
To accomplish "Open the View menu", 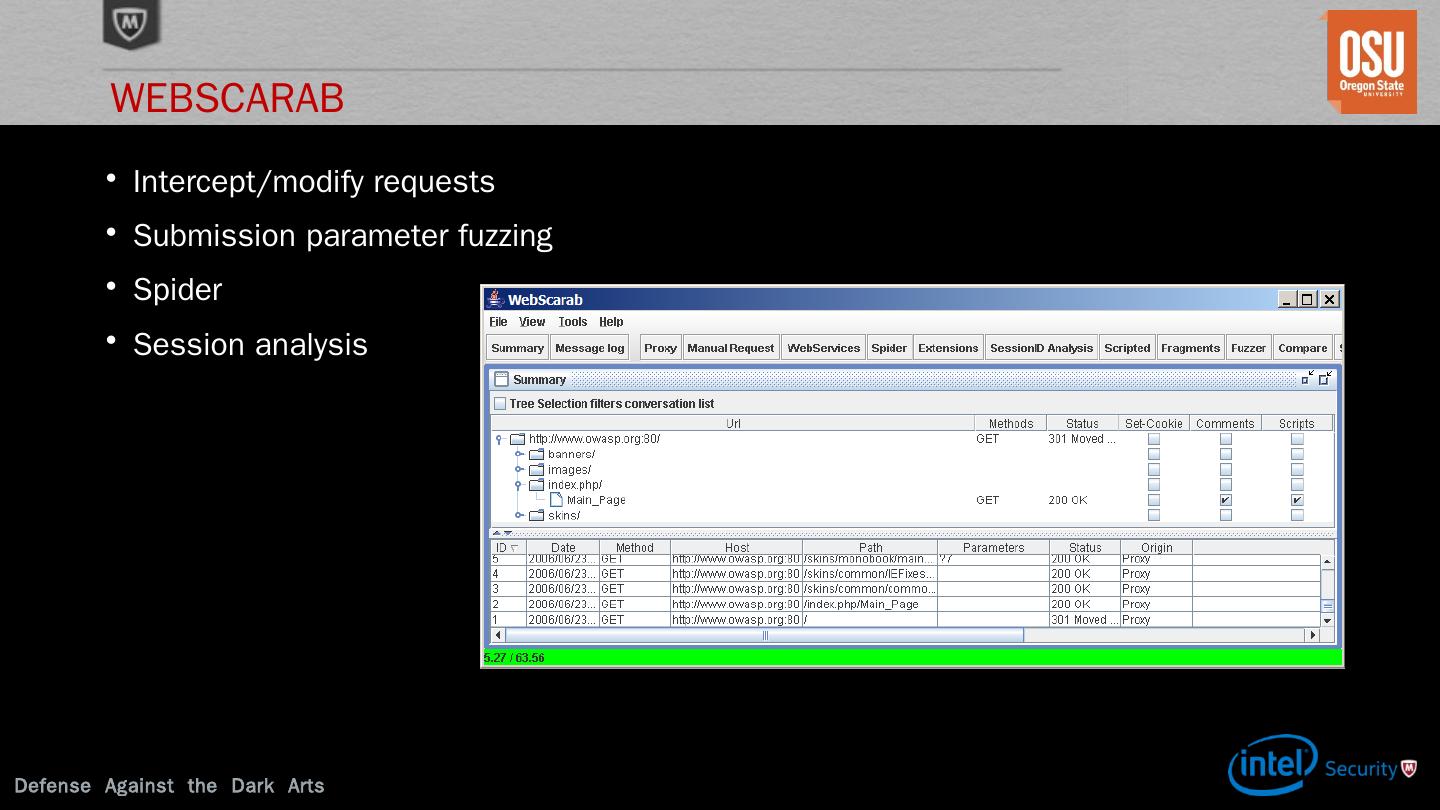I will tap(532, 322).
